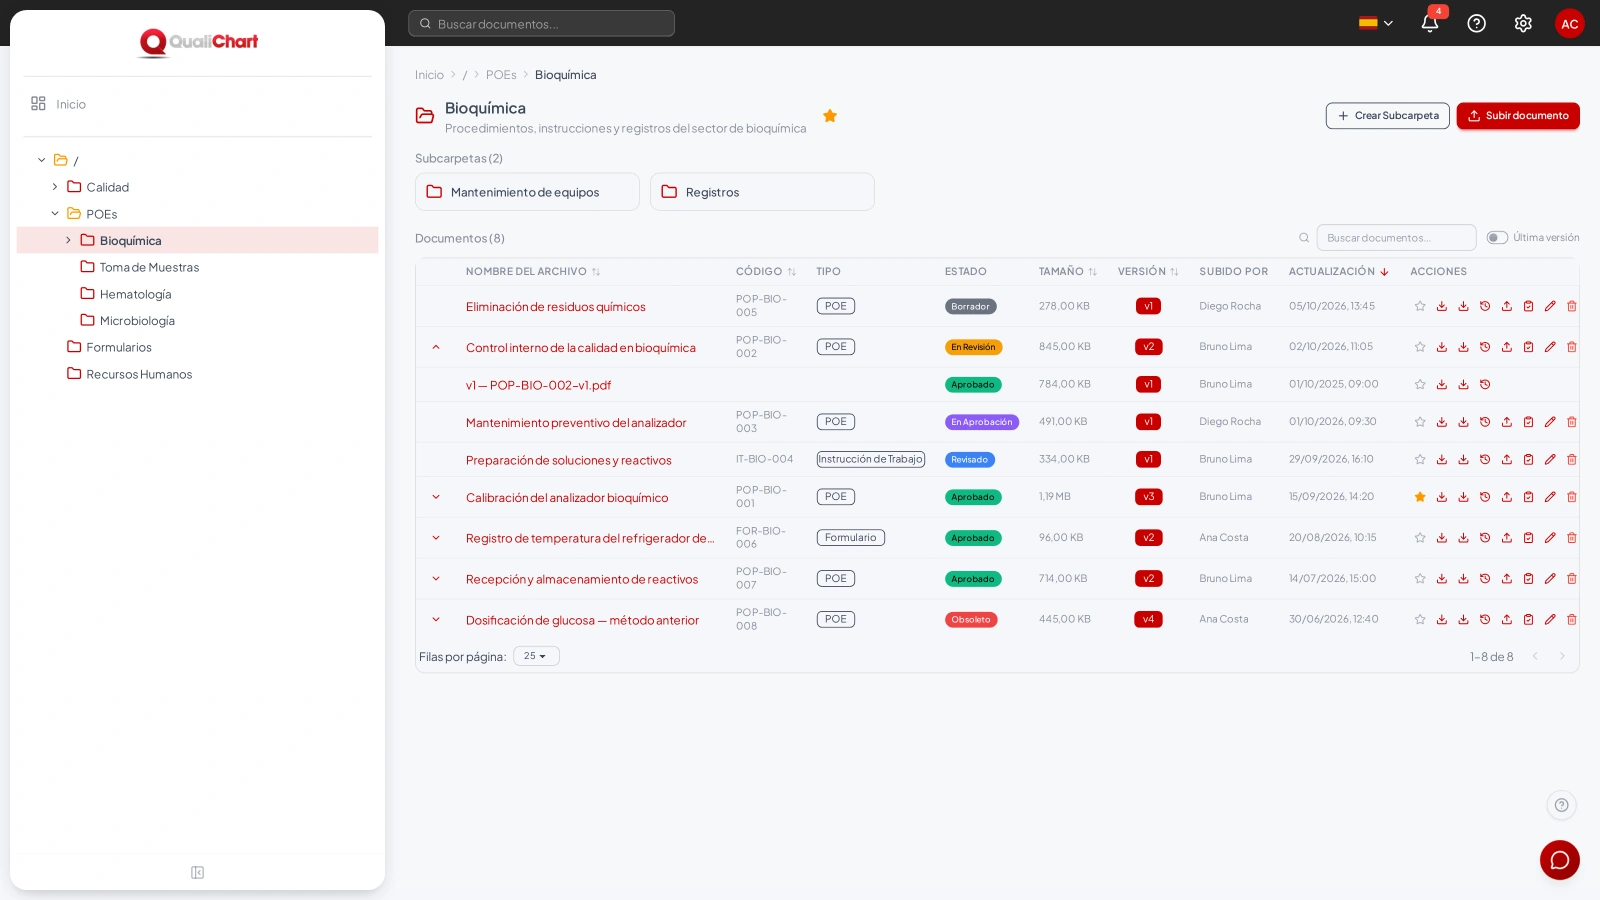This screenshot has height=900, width=1600.
Task: Open settings gear in top bar
Action: [x=1523, y=23]
